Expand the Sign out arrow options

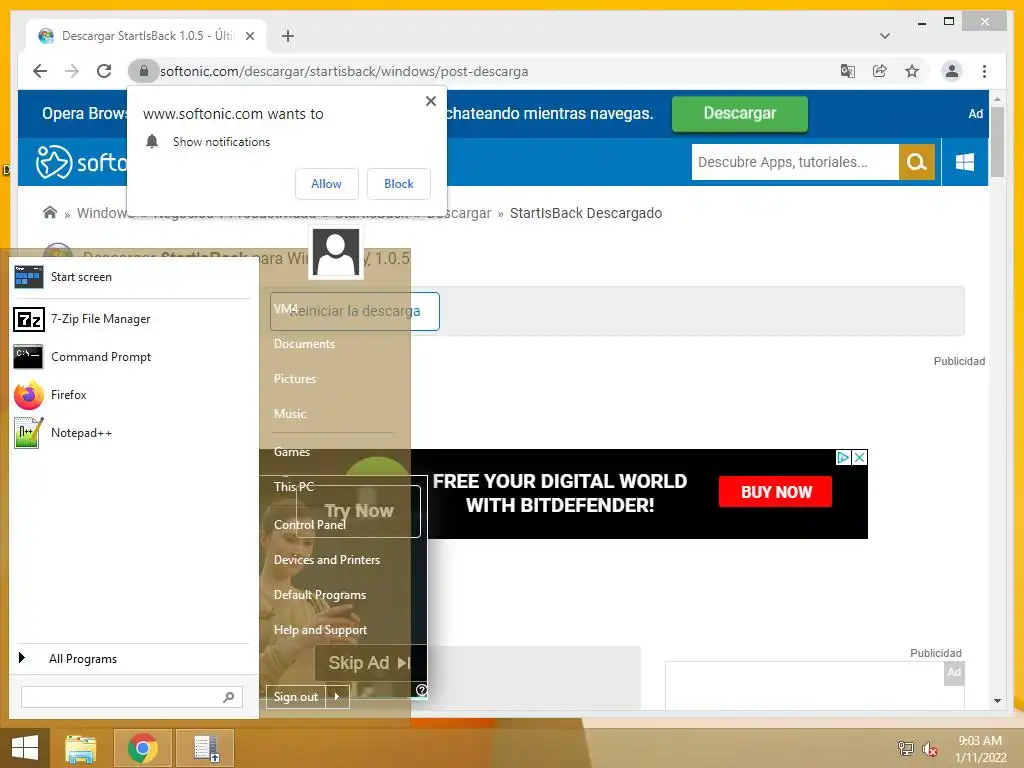click(x=338, y=697)
